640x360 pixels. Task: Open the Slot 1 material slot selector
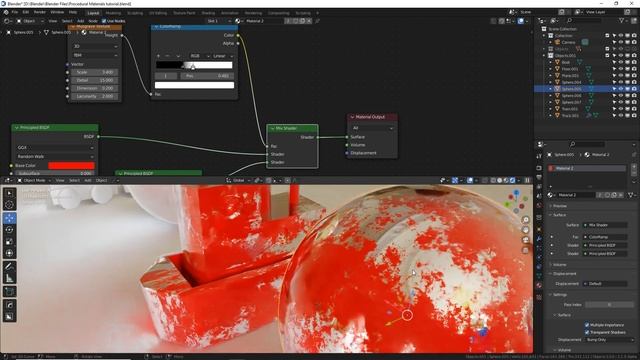tap(218, 21)
